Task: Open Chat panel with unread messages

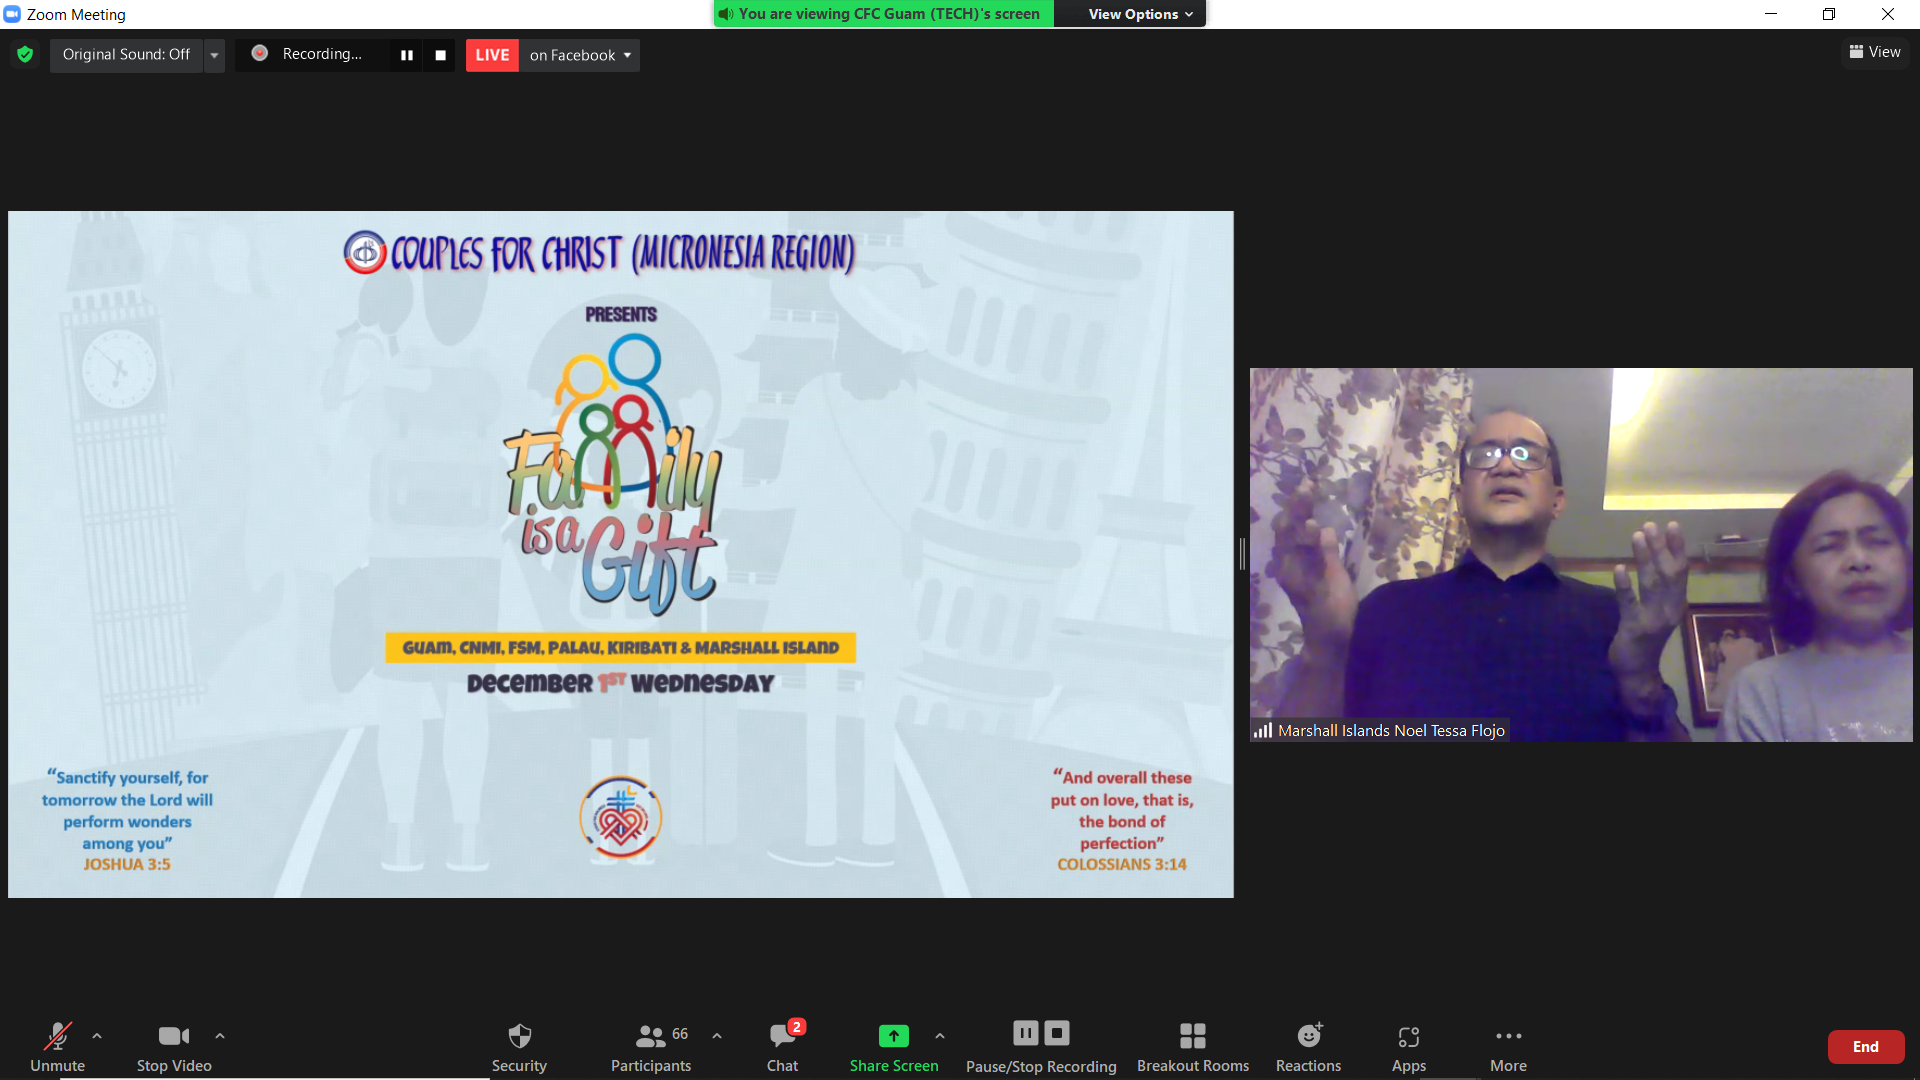Action: tap(783, 1046)
